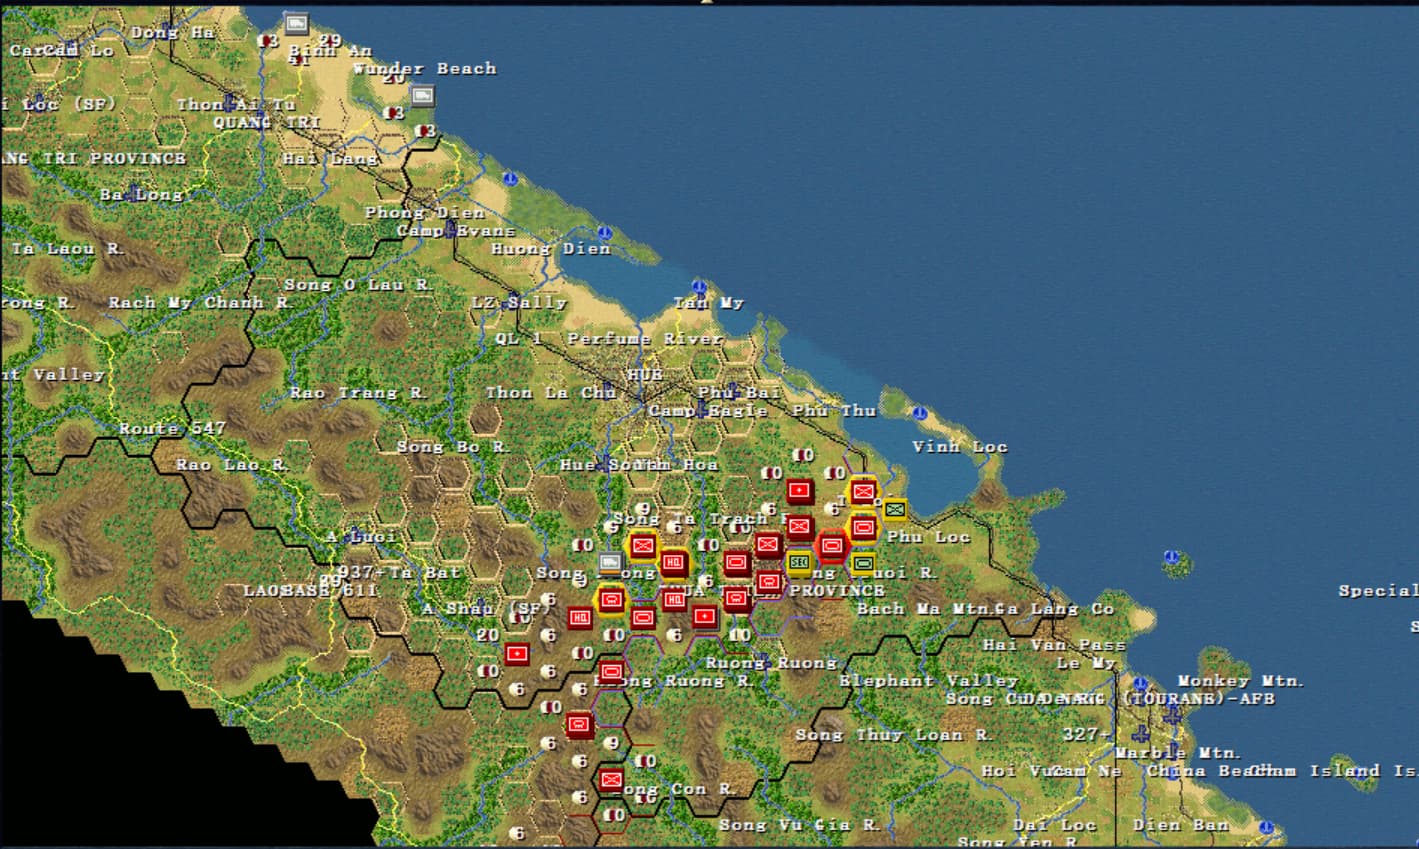
Task: Click the gray supply truck beside Song Huong
Action: (610, 562)
